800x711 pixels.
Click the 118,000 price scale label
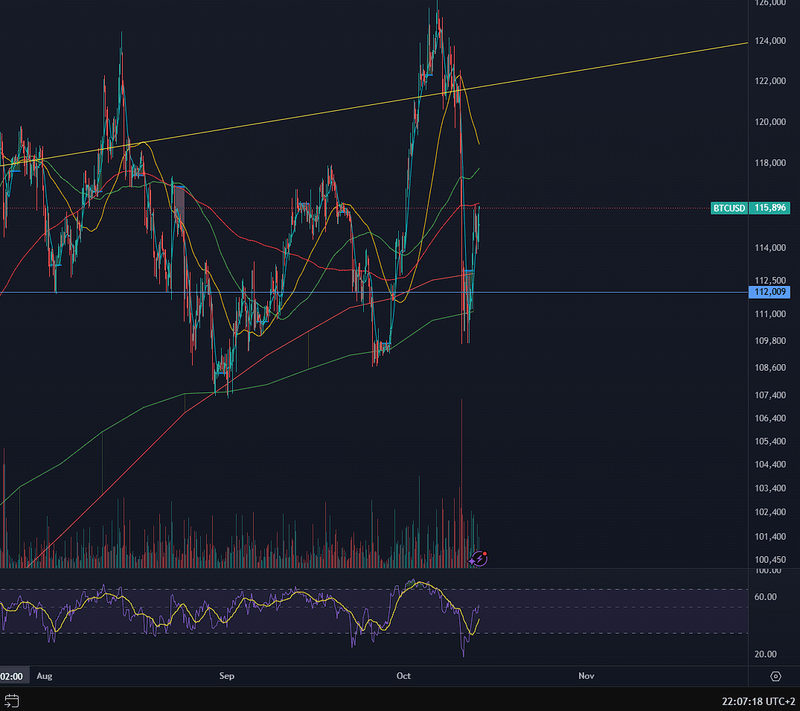pyautogui.click(x=770, y=163)
